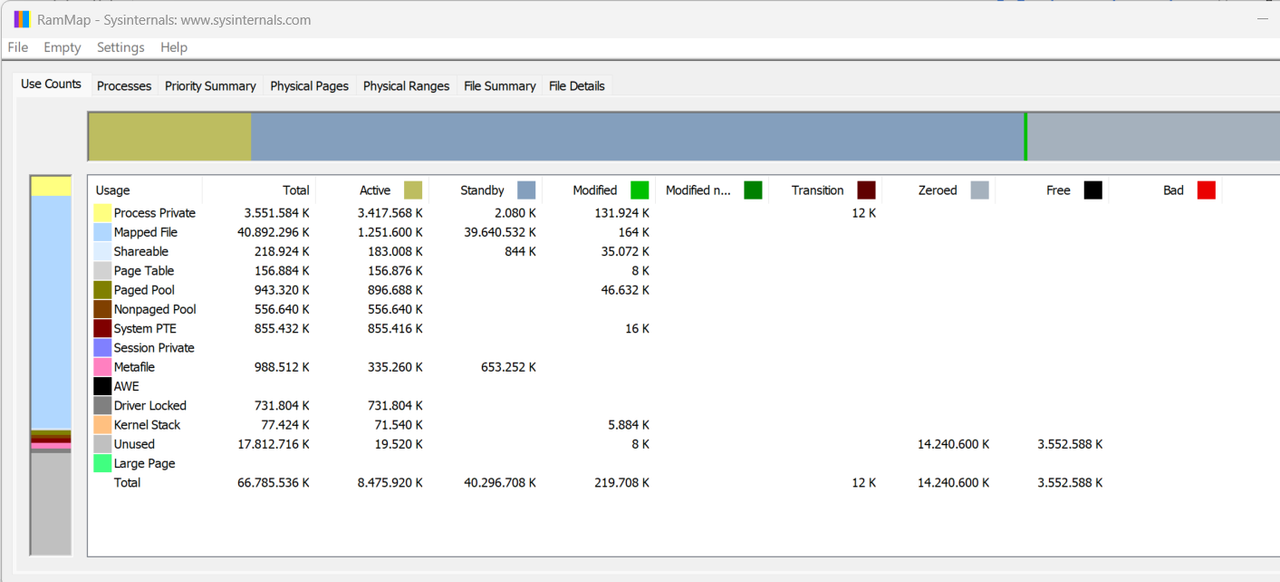This screenshot has height=582, width=1280.
Task: Open the File Details tab
Action: (577, 86)
